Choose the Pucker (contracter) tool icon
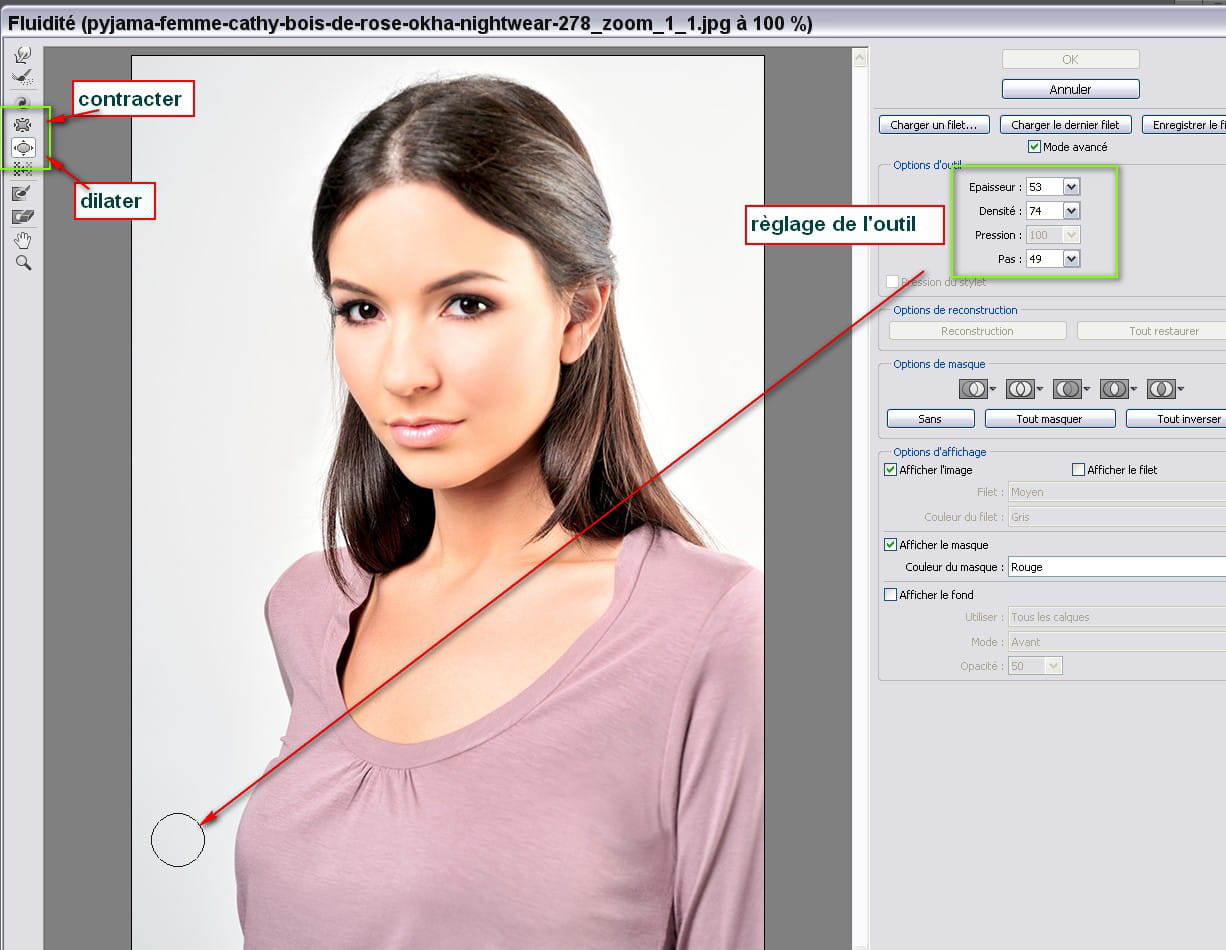The width and height of the screenshot is (1226, 950). [22, 124]
